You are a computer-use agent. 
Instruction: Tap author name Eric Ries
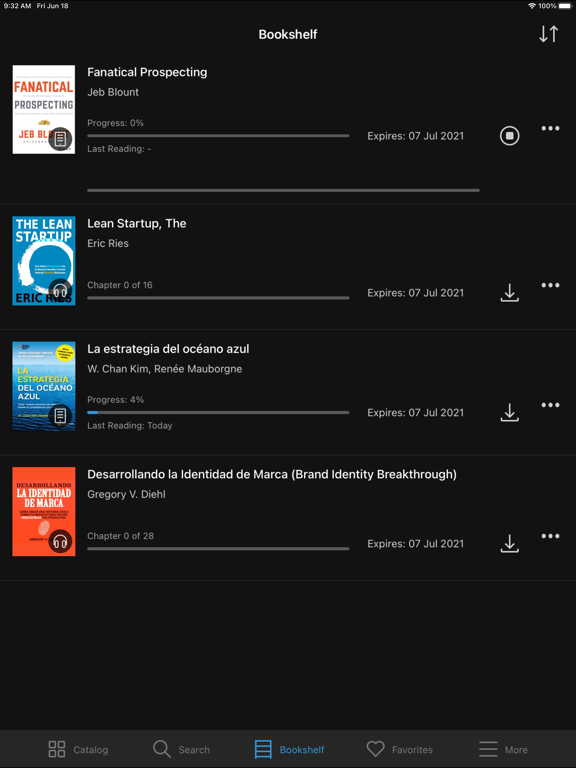click(x=108, y=243)
